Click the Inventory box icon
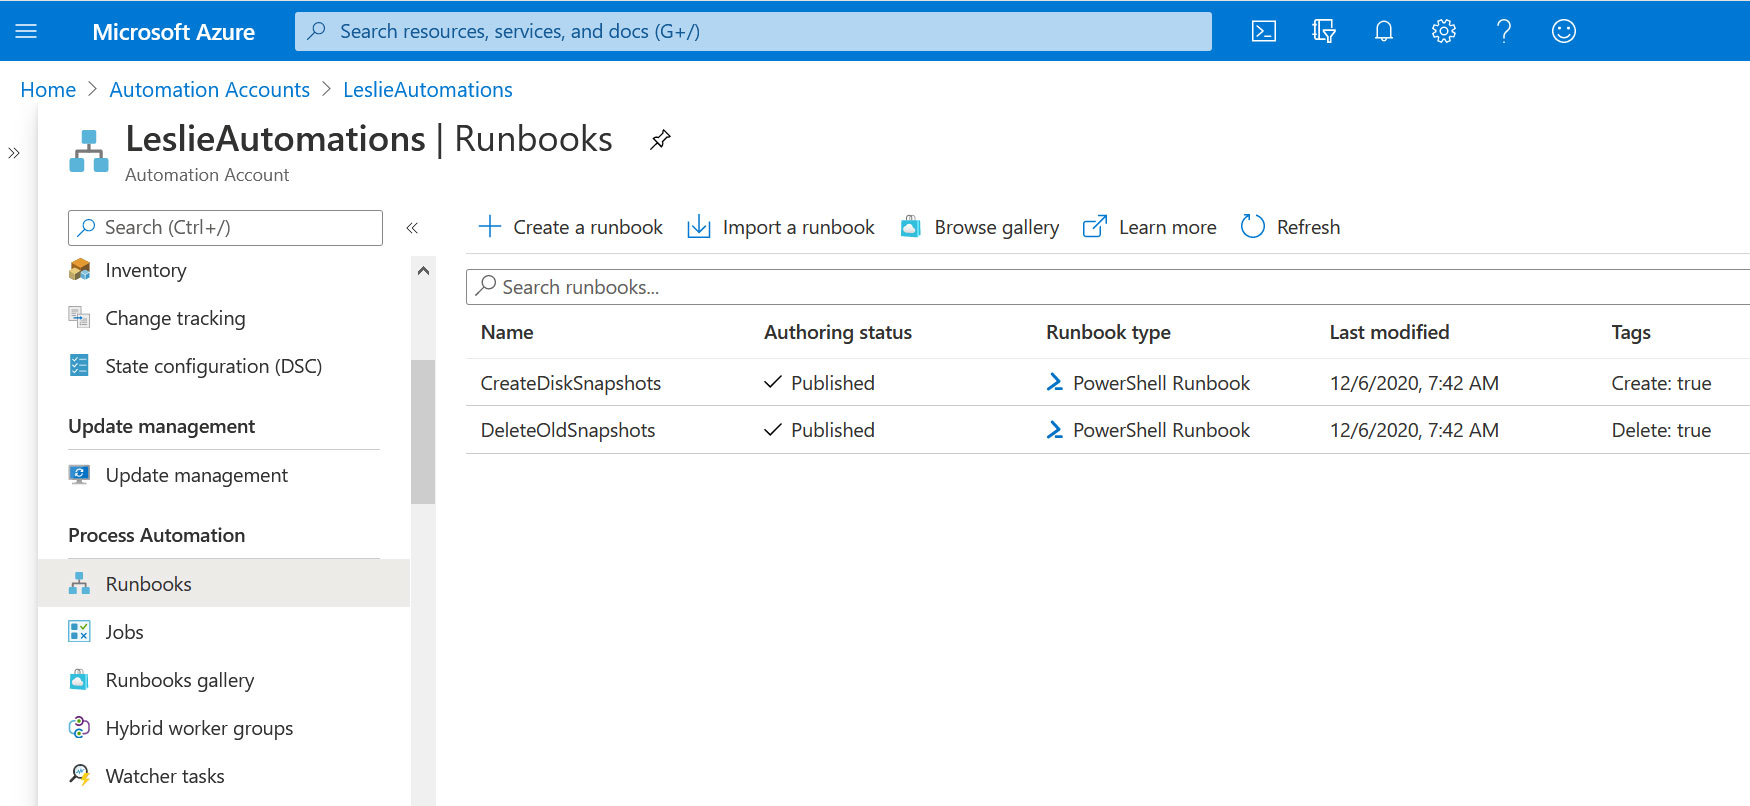This screenshot has width=1750, height=806. 80,270
